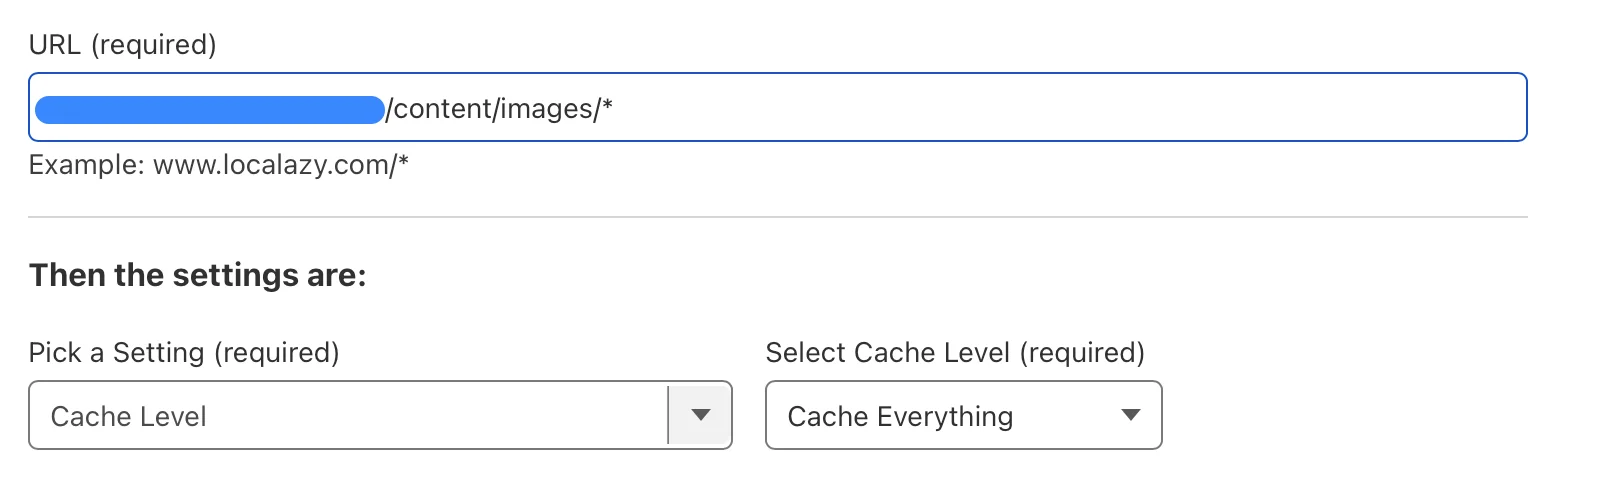Click the 'Cache Everything' option text
Viewport: 1614px width, 498px height.
900,416
